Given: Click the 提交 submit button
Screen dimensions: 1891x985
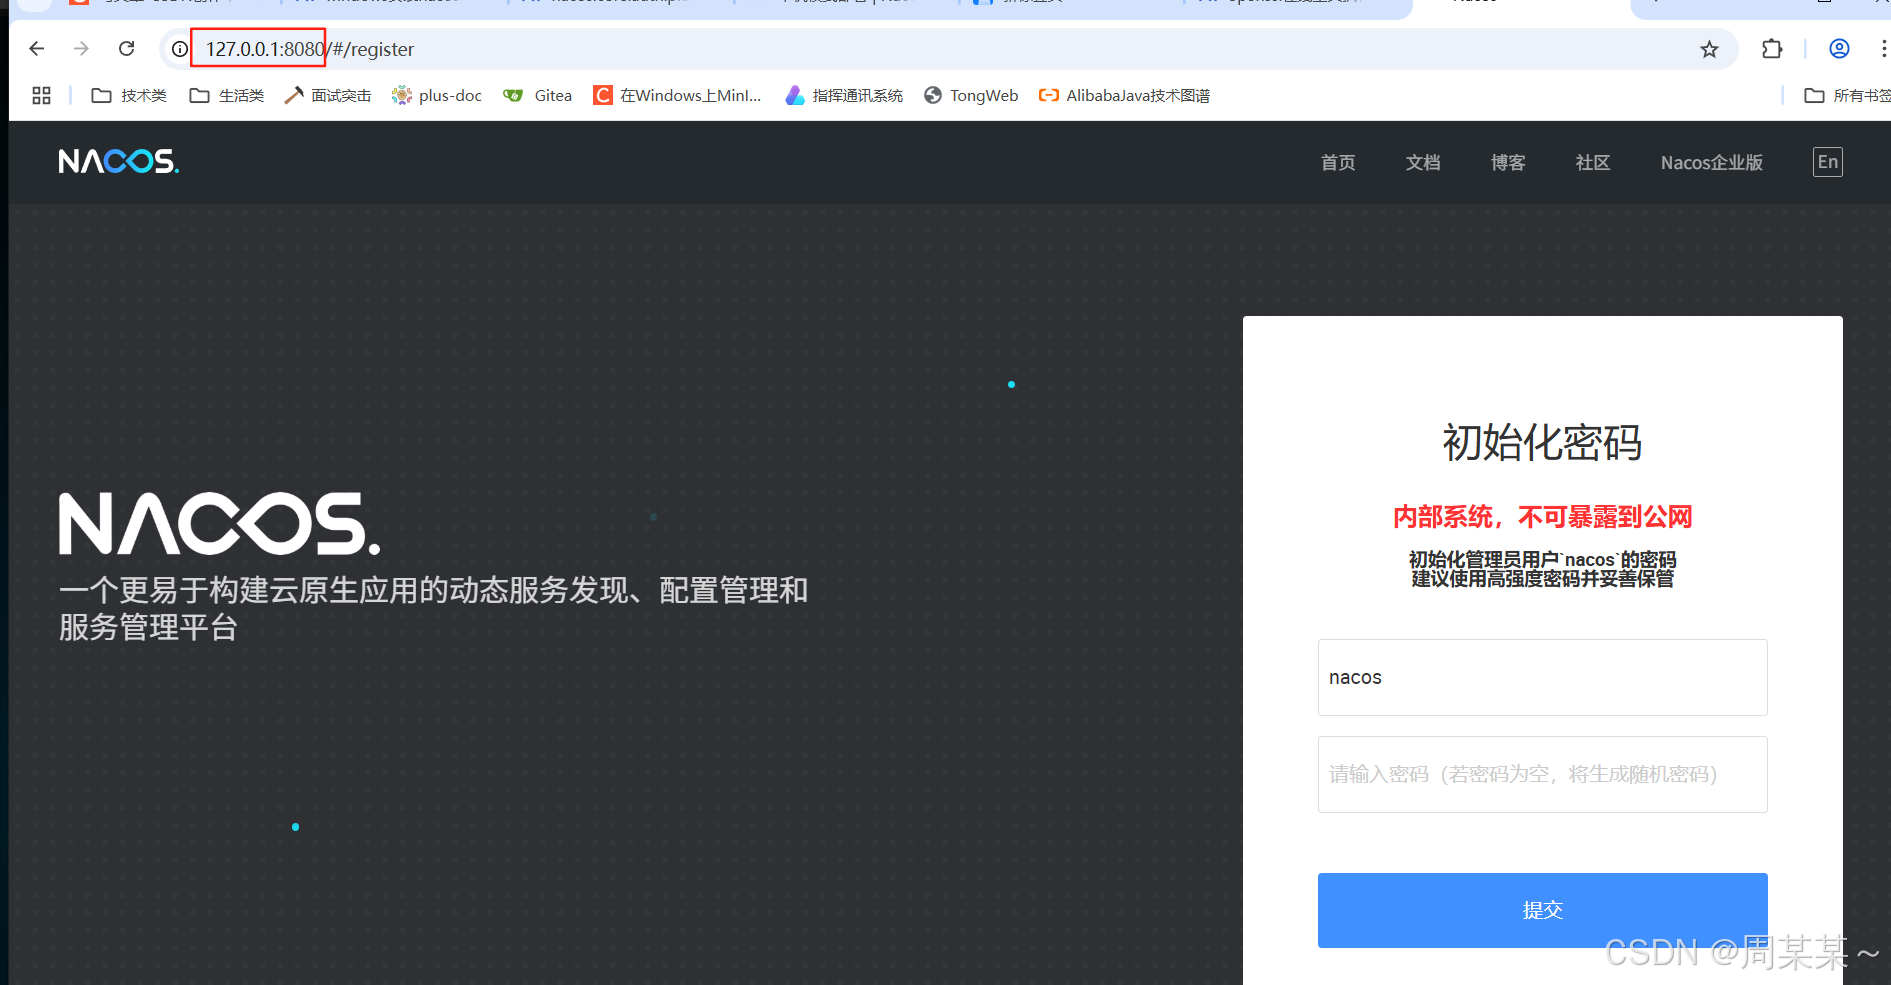Looking at the screenshot, I should pos(1542,910).
